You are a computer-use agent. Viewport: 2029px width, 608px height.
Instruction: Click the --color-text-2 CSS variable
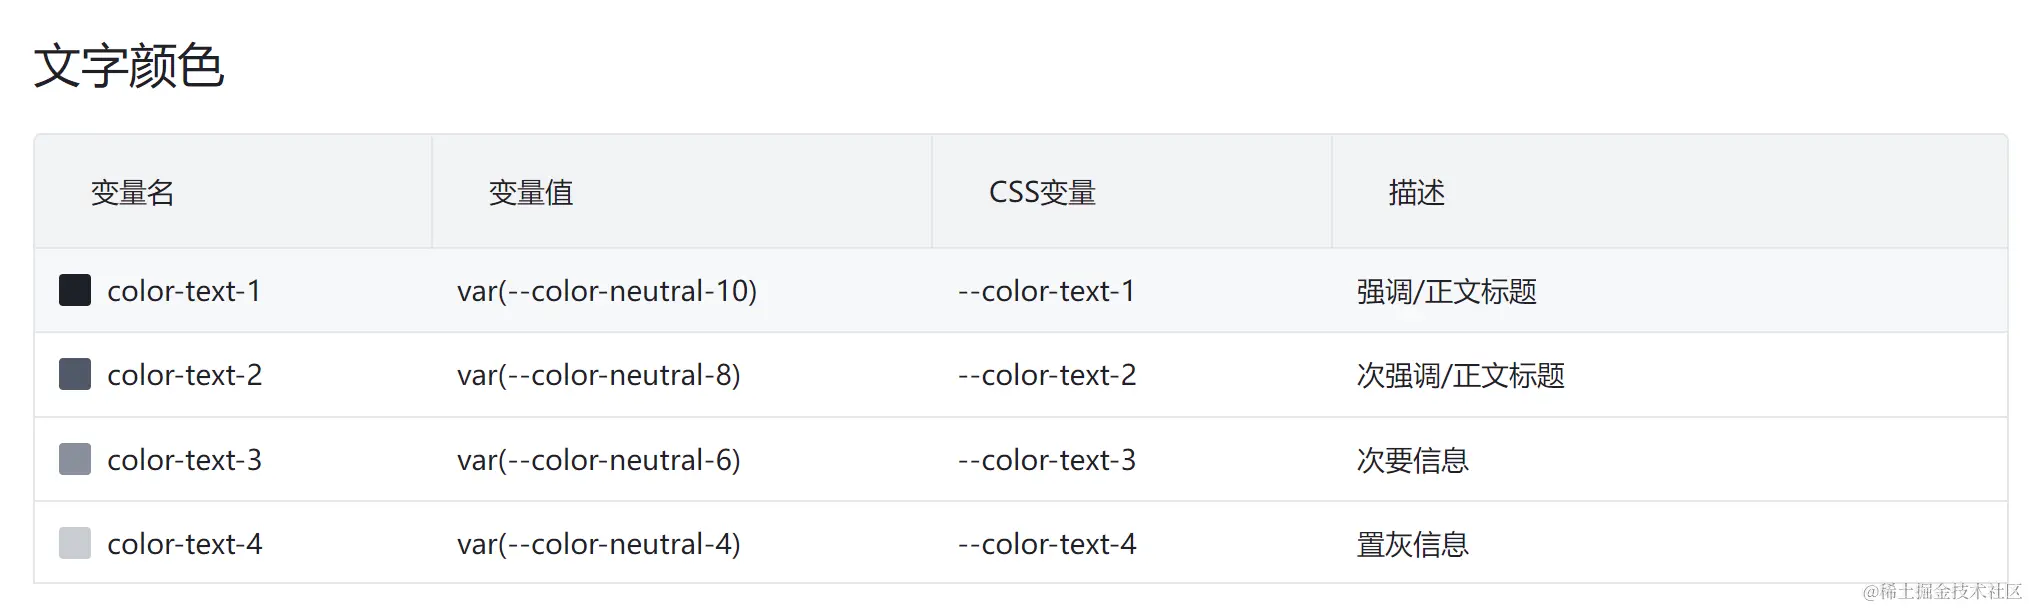tap(1047, 375)
